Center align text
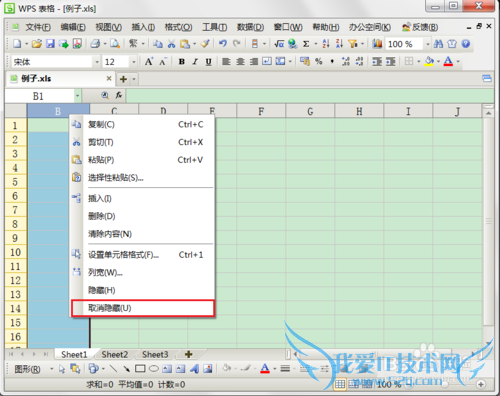 pyautogui.click(x=240, y=61)
